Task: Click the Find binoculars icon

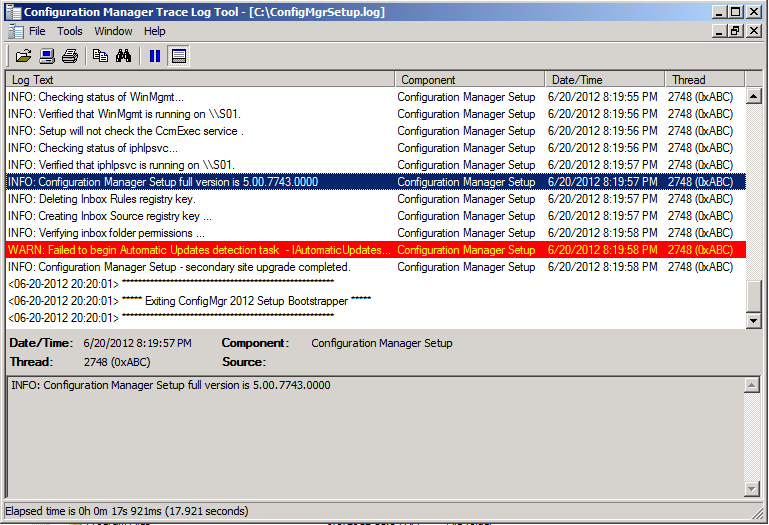Action: [124, 56]
